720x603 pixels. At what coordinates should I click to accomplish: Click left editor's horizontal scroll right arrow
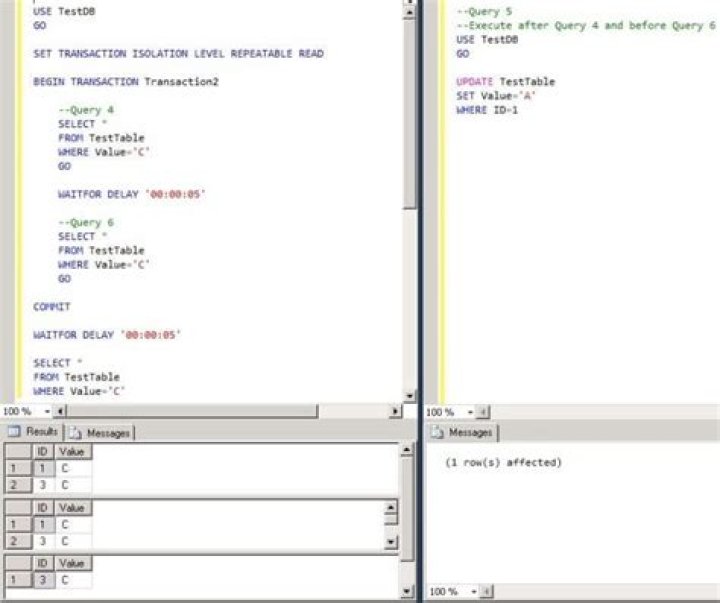point(395,411)
